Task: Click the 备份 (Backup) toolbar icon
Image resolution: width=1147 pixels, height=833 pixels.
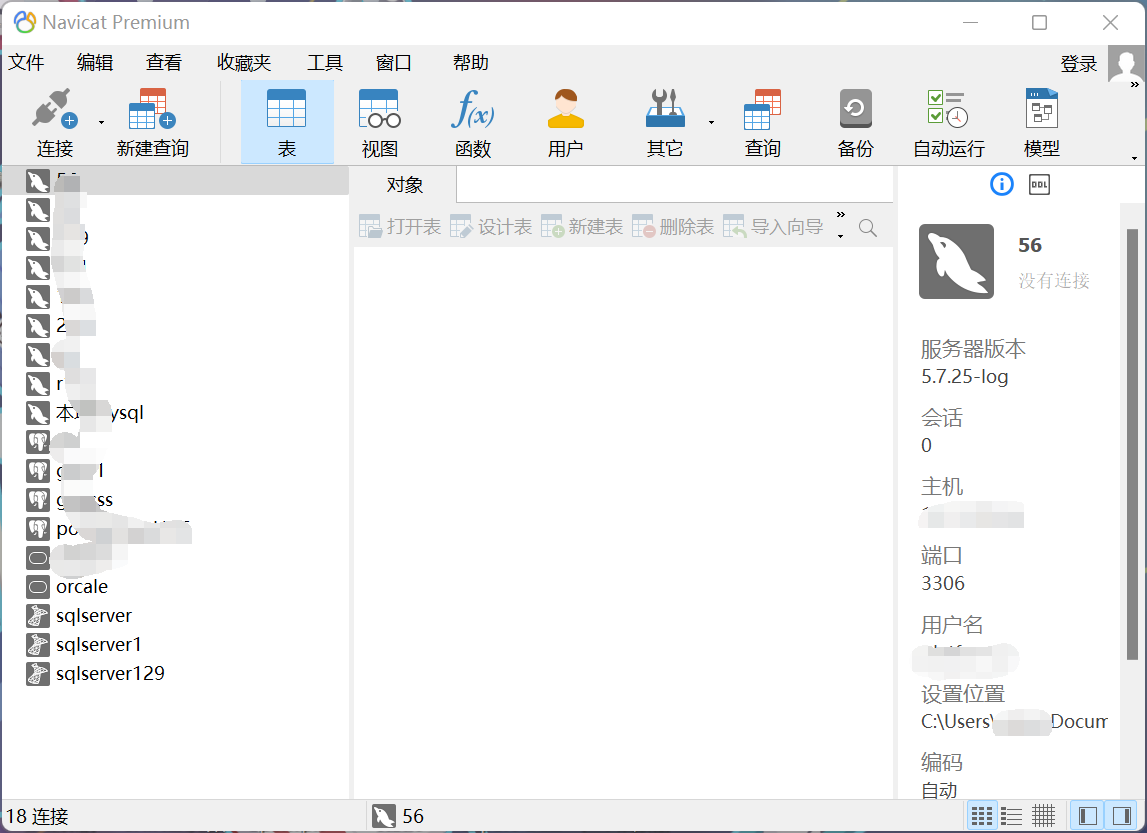Action: 855,109
